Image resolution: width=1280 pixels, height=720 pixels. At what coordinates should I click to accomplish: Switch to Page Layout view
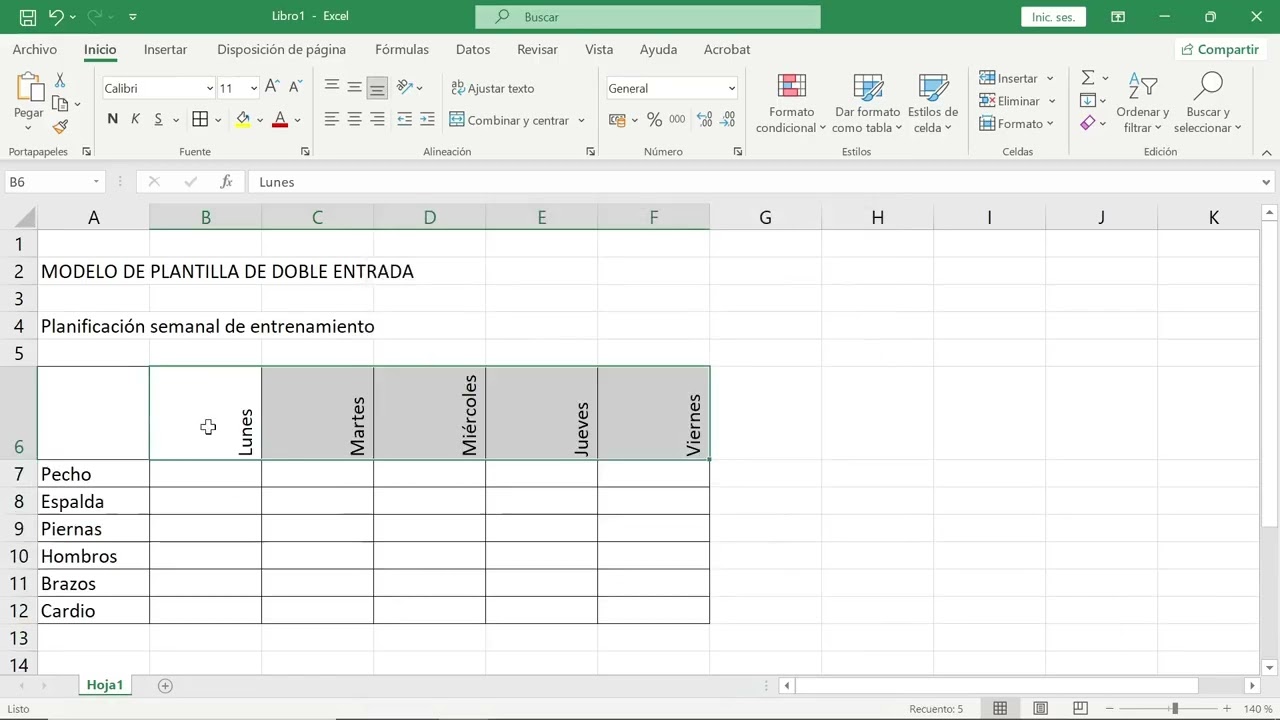coord(1040,709)
